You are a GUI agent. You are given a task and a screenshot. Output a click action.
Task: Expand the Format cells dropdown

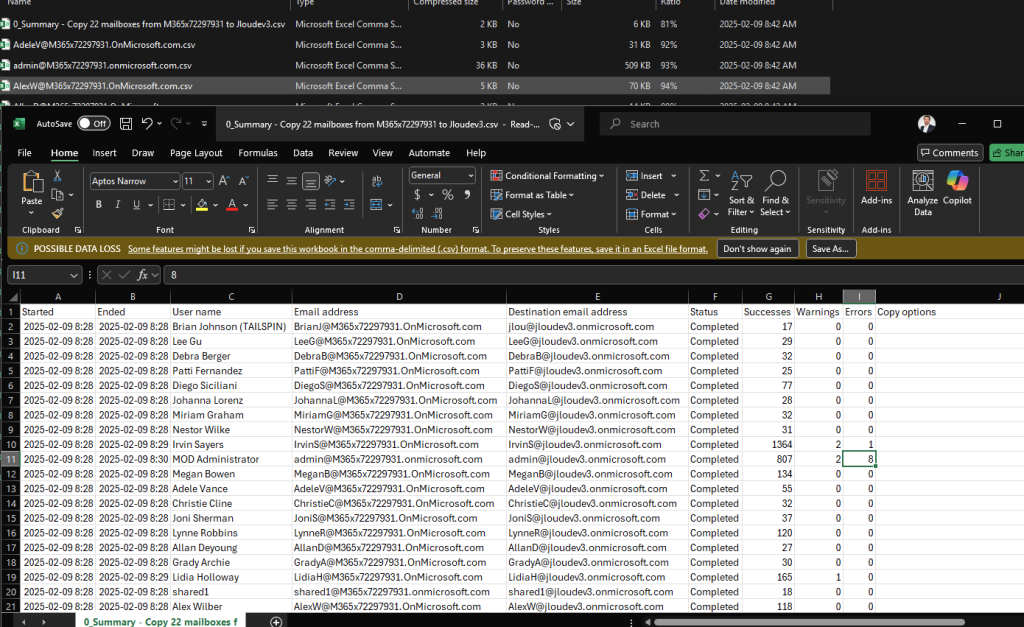click(673, 214)
